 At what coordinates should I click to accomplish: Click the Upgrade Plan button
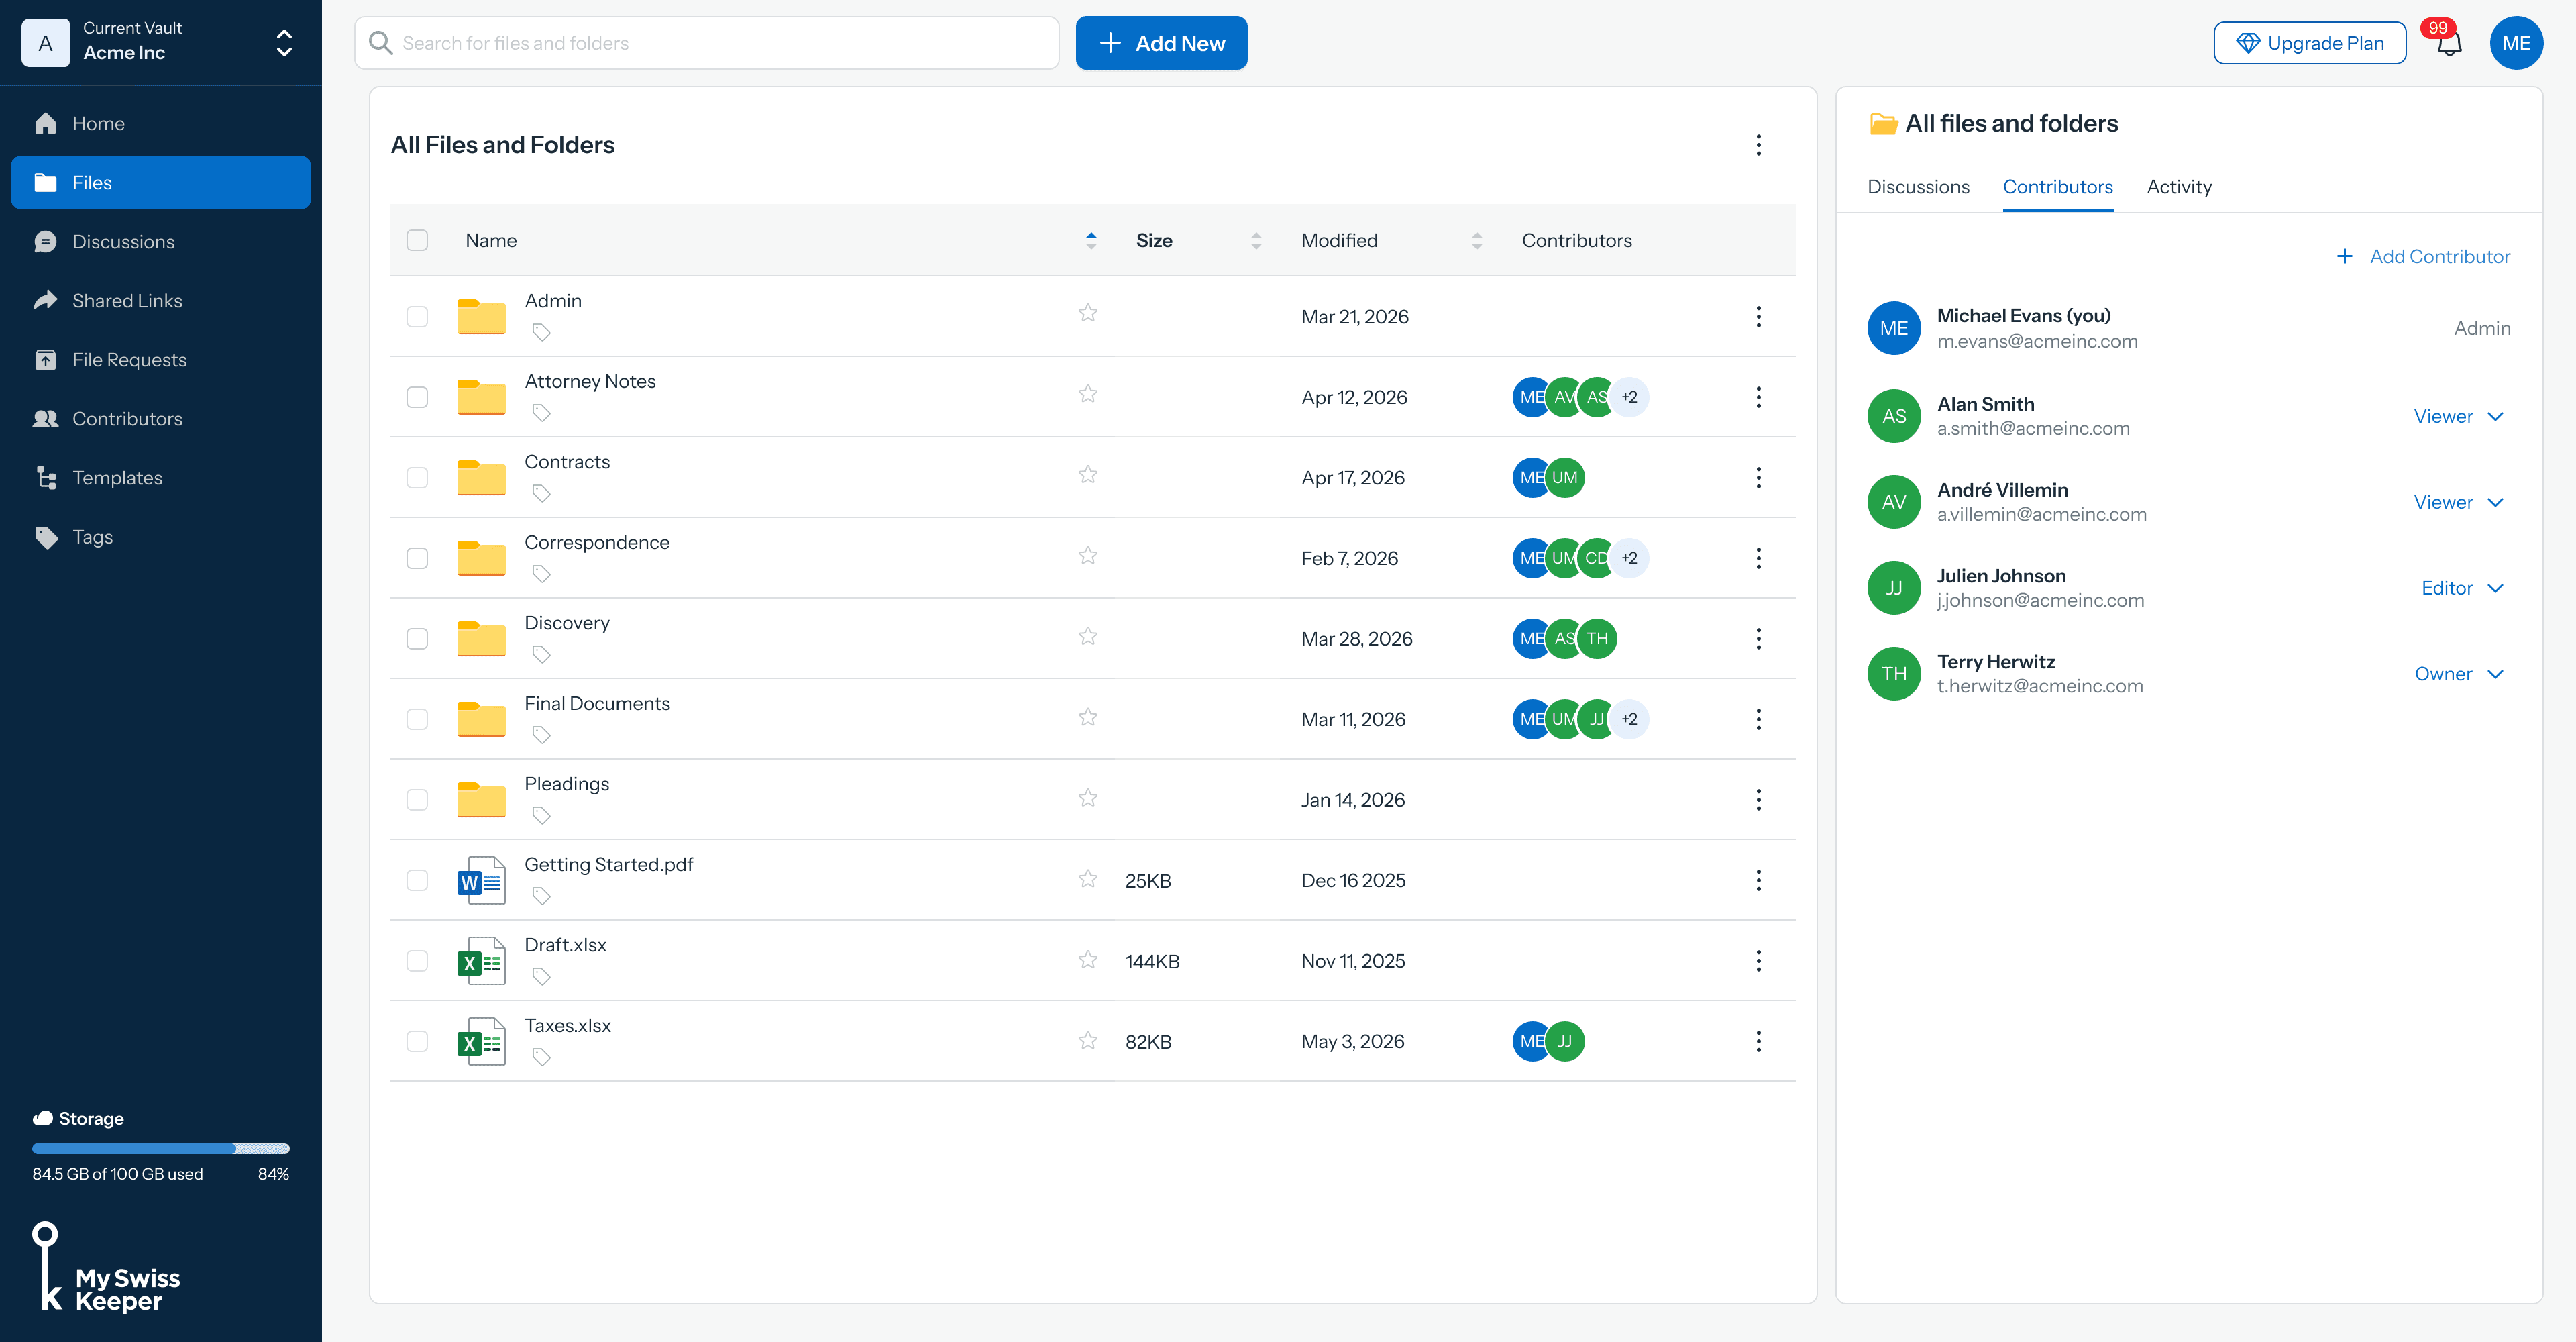point(2310,43)
